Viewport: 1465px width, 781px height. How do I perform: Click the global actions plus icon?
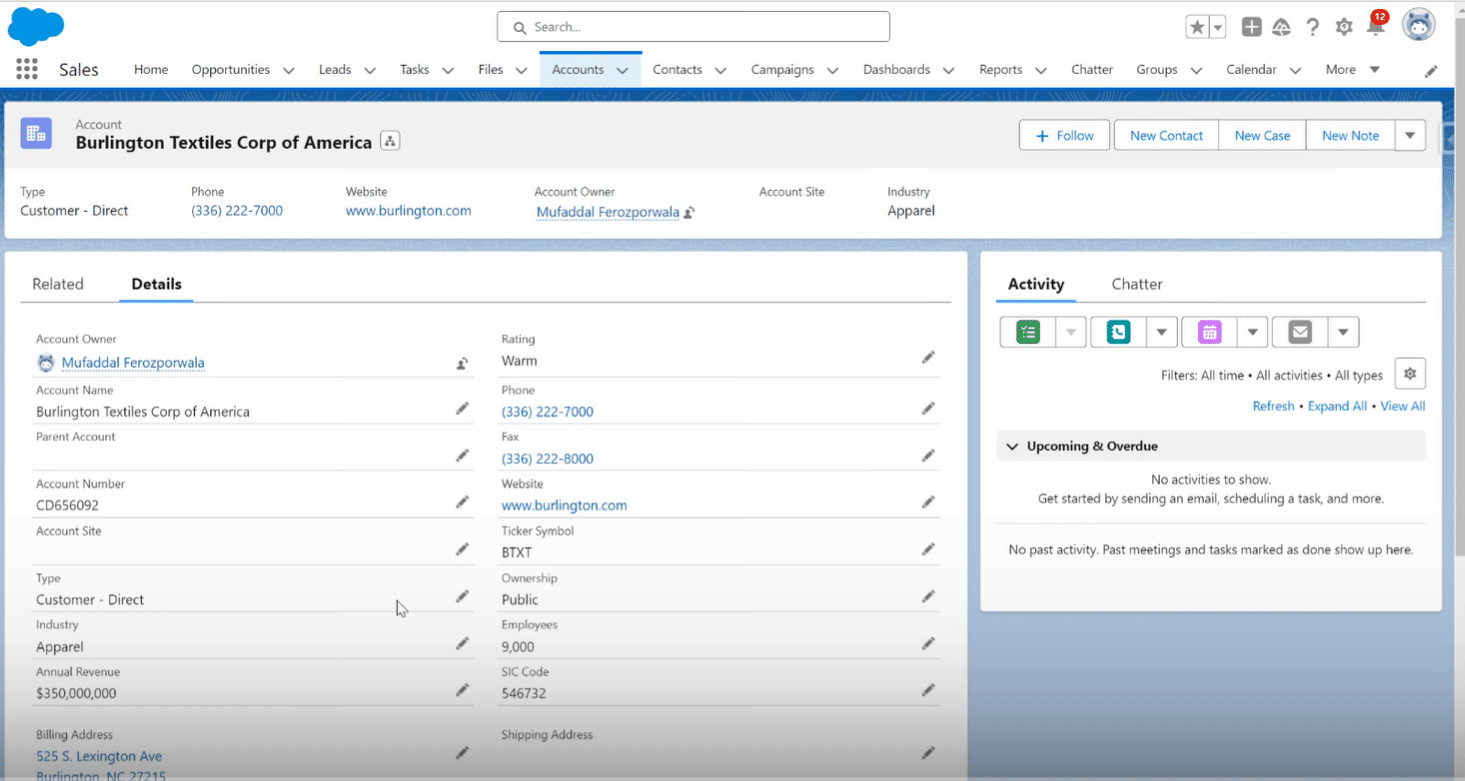click(x=1251, y=27)
